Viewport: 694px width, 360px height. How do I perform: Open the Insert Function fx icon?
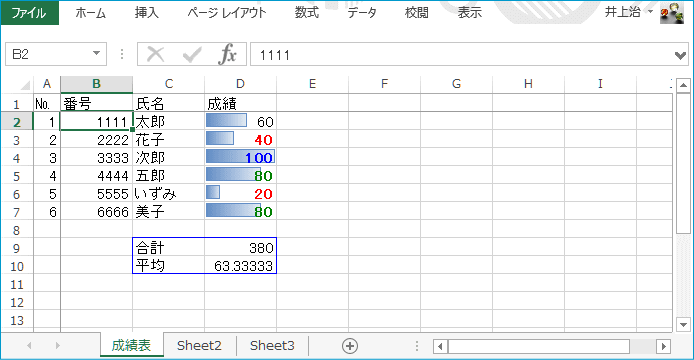227,54
